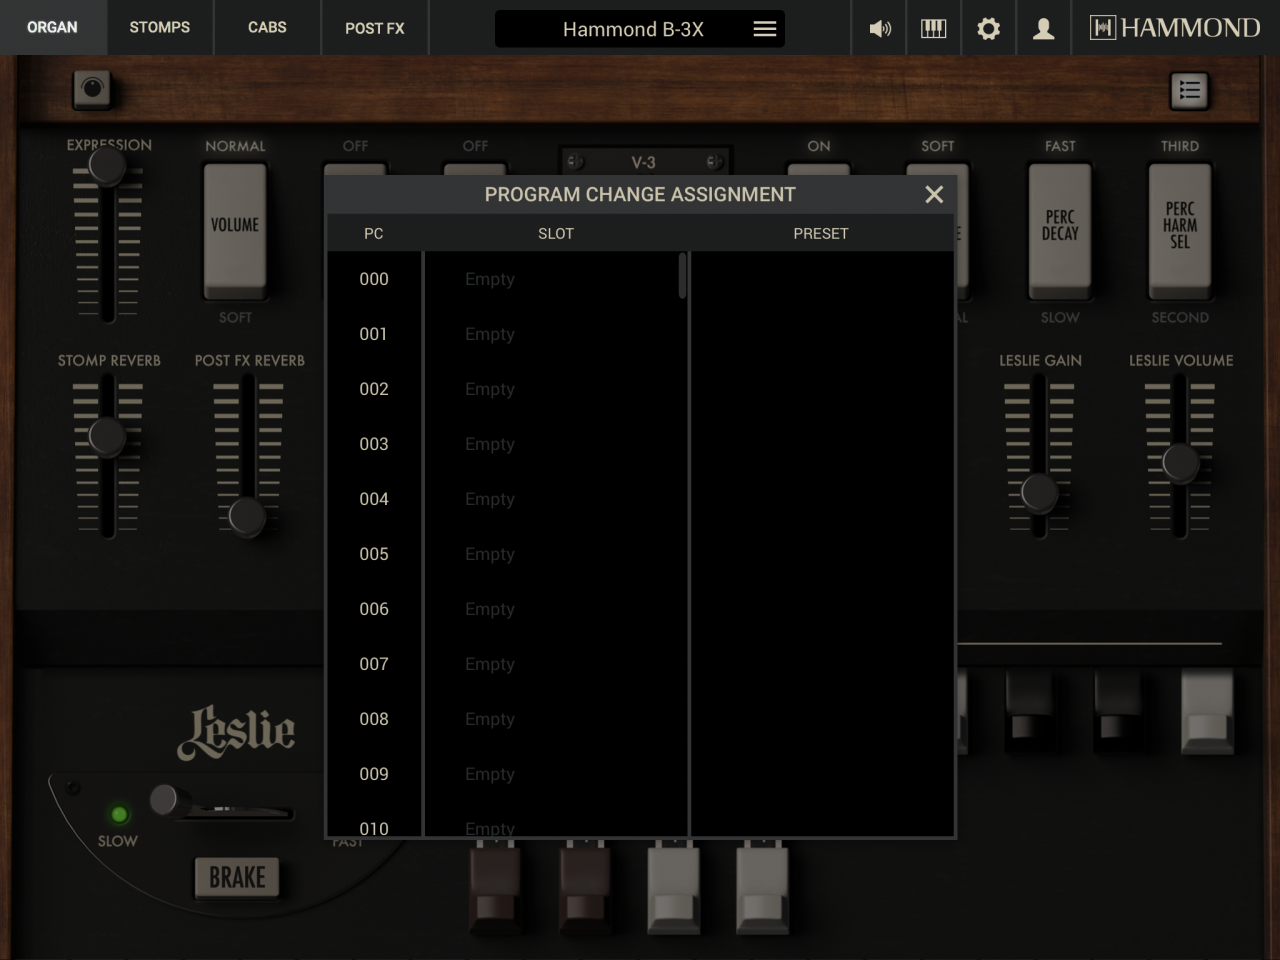Close the Program Change Assignment dialog
The image size is (1280, 960).
[934, 194]
